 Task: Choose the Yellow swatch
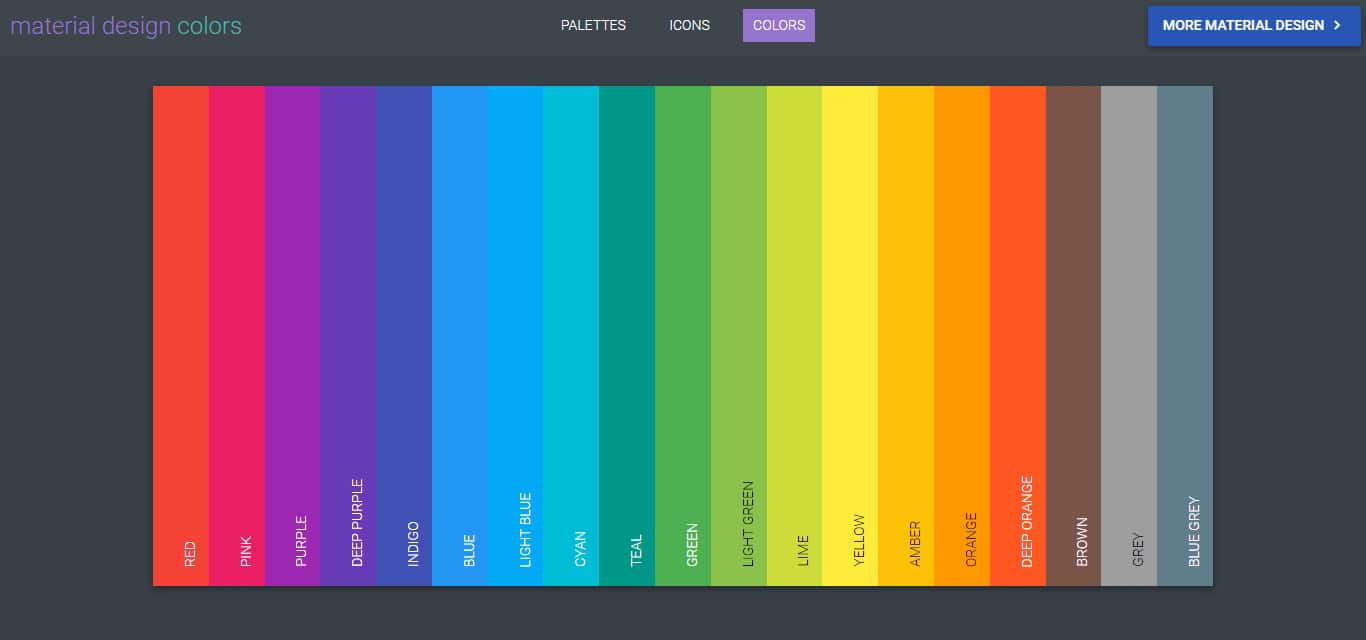[851, 336]
